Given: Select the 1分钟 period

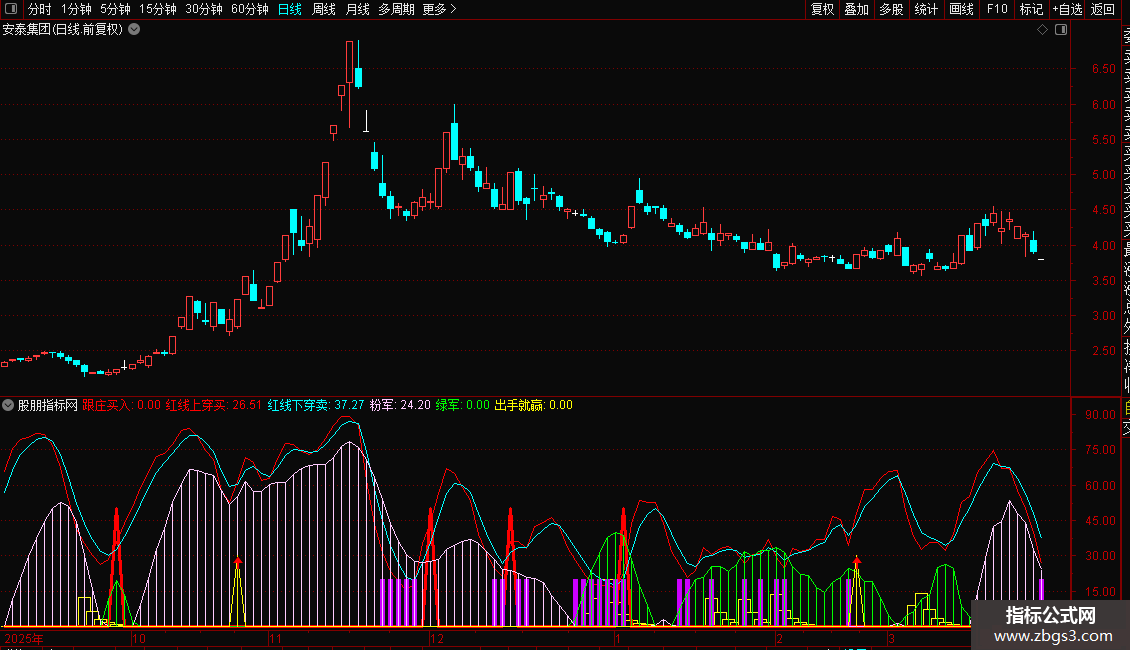Looking at the screenshot, I should pyautogui.click(x=76, y=9).
